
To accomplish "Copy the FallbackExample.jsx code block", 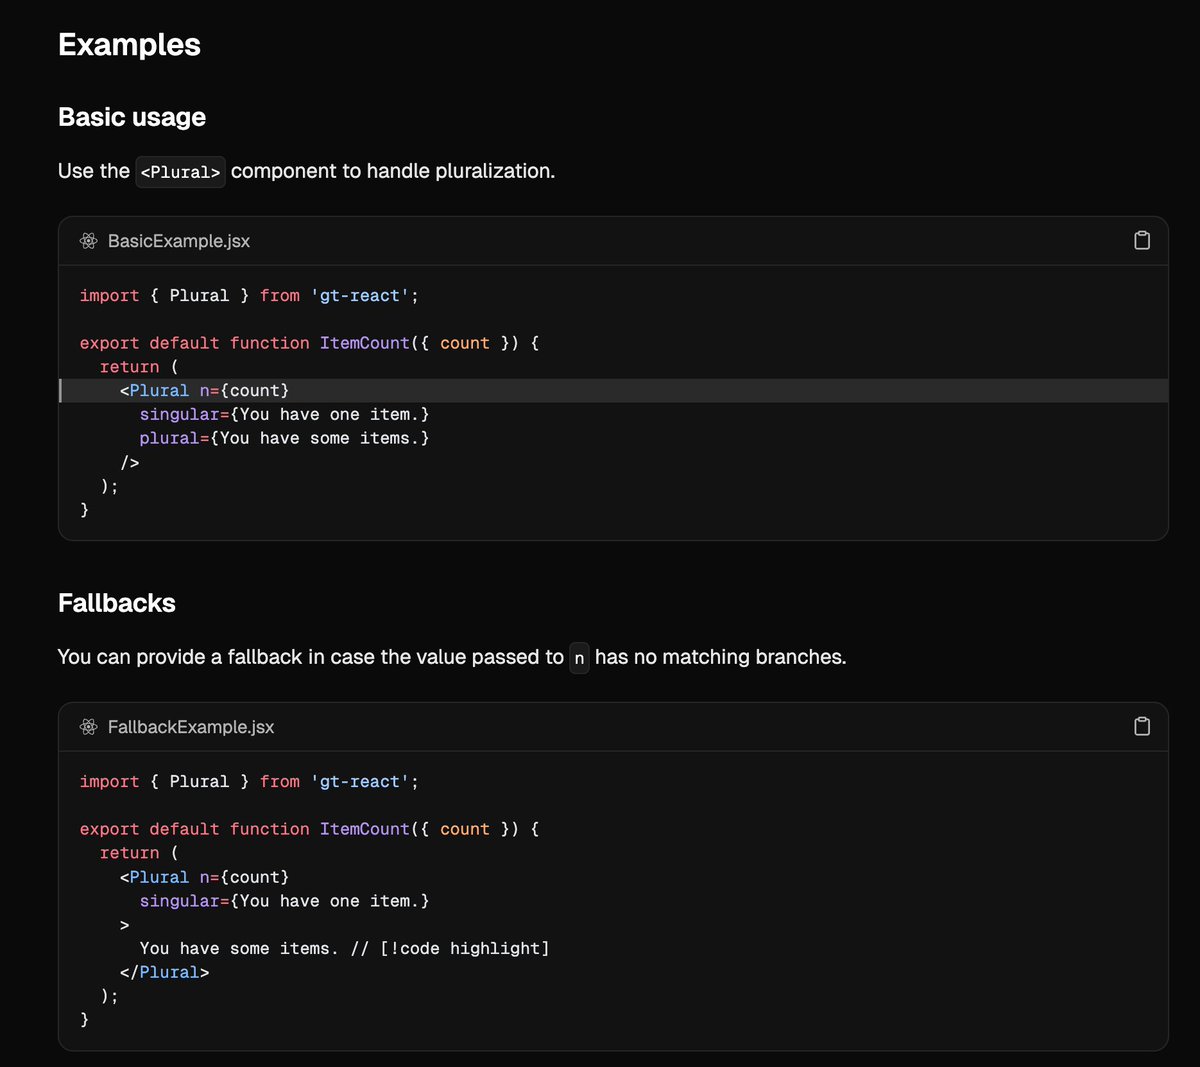I will pos(1142,726).
